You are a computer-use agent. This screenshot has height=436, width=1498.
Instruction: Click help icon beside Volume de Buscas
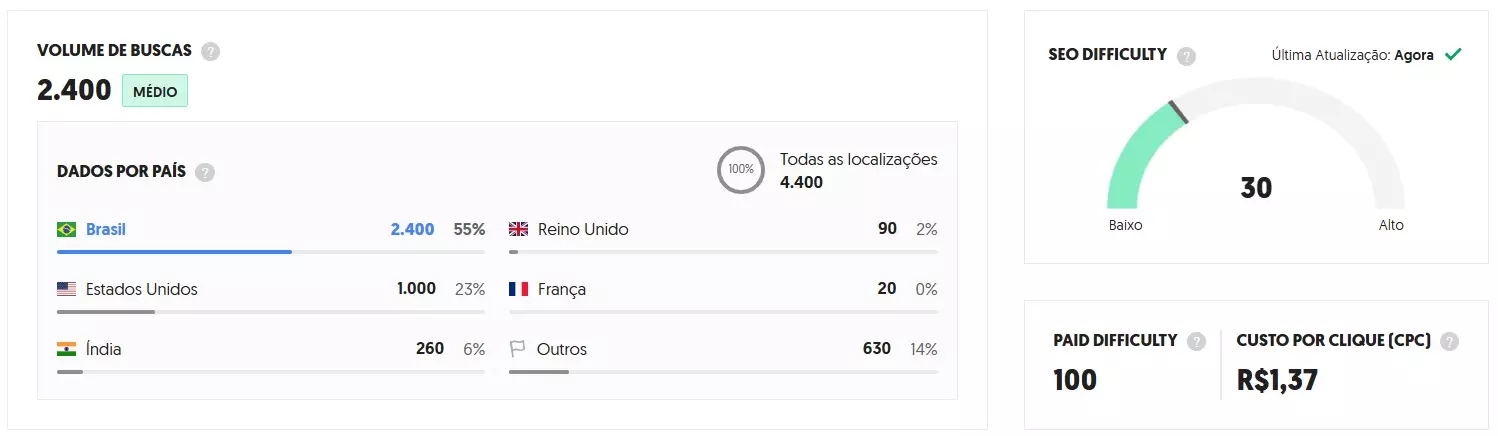pos(210,51)
